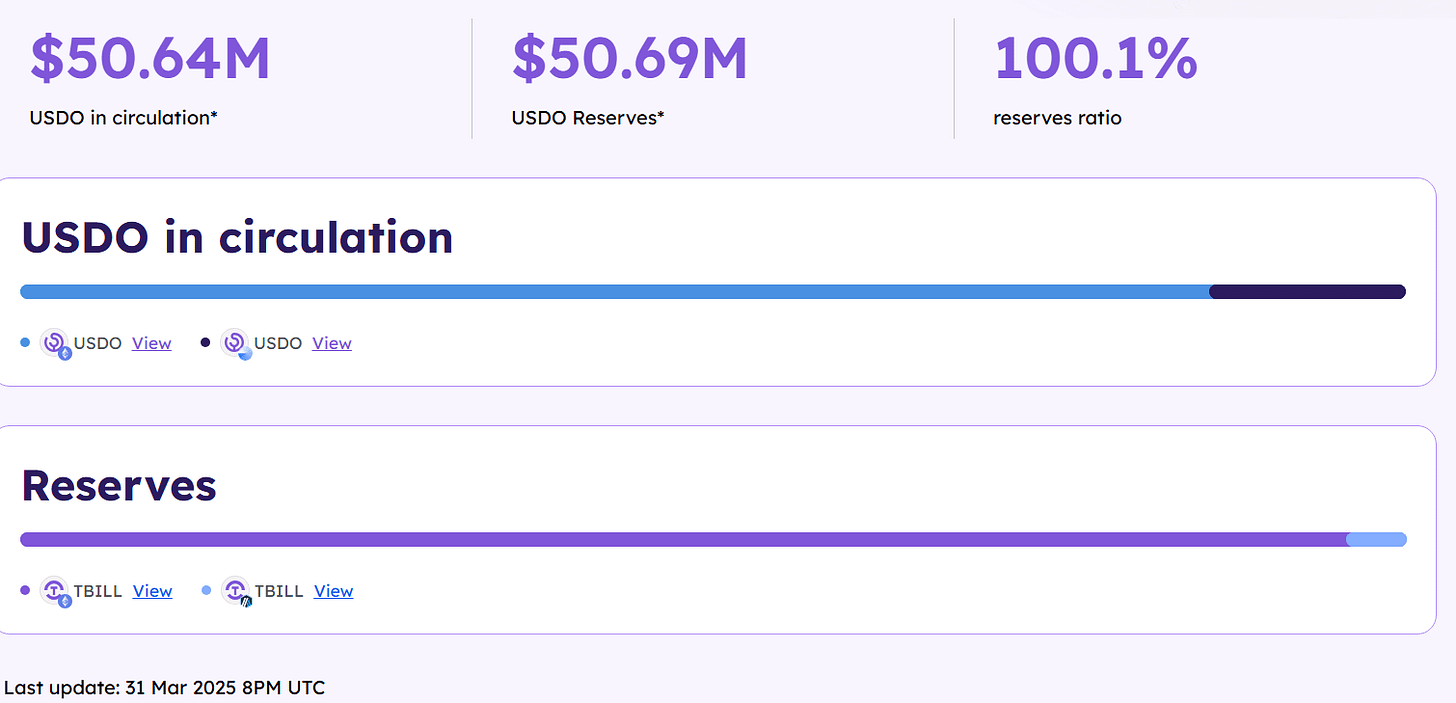
Task: Click the blue legend dot before first USDO
Action: (x=26, y=343)
